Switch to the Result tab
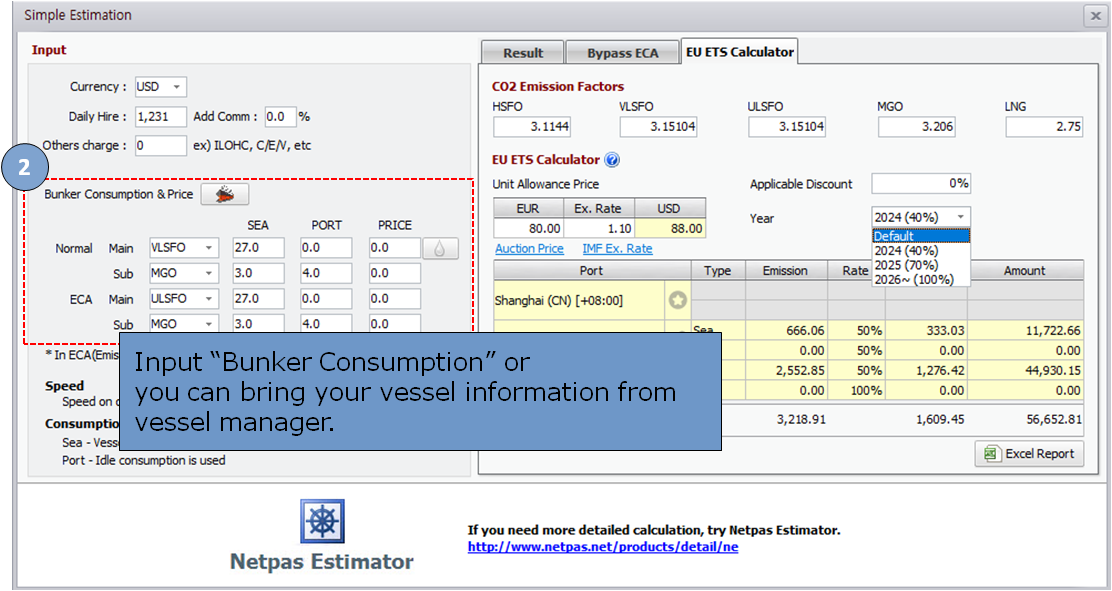The image size is (1112, 591). click(x=522, y=53)
